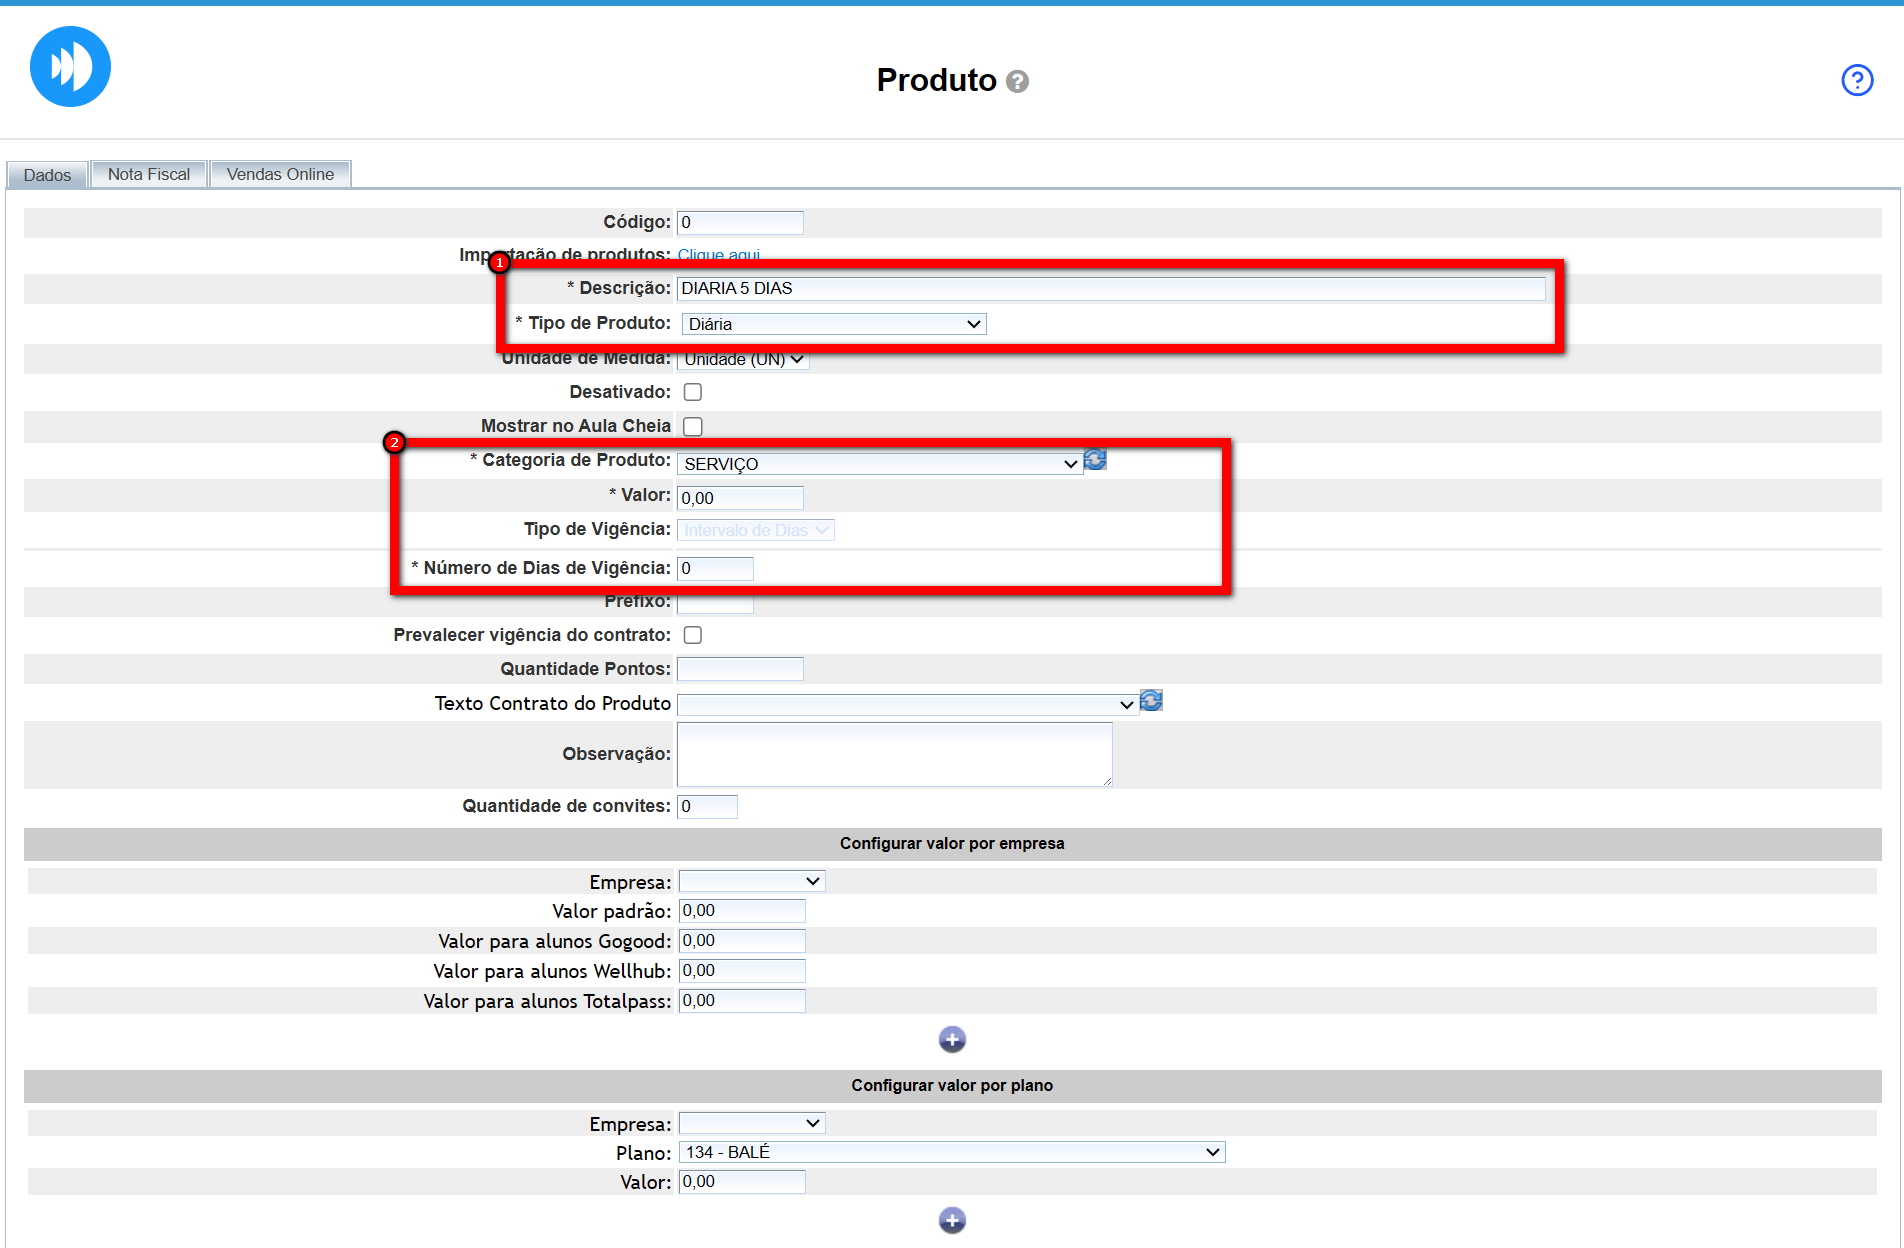The height and width of the screenshot is (1248, 1904).
Task: Open the blue question mark help icon
Action: click(1856, 80)
